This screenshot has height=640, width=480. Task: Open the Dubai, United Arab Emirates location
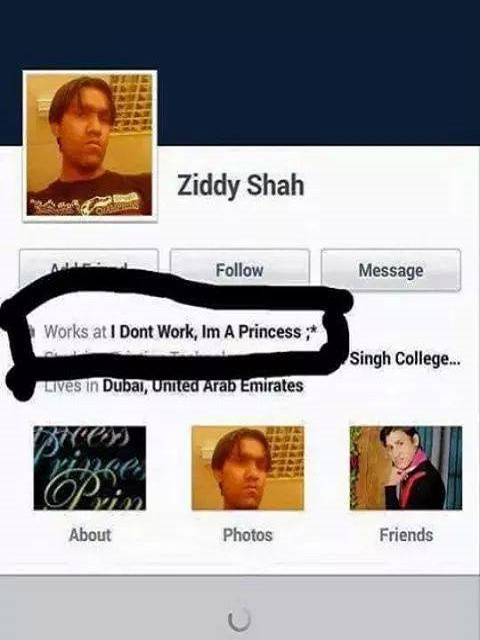pos(203,385)
